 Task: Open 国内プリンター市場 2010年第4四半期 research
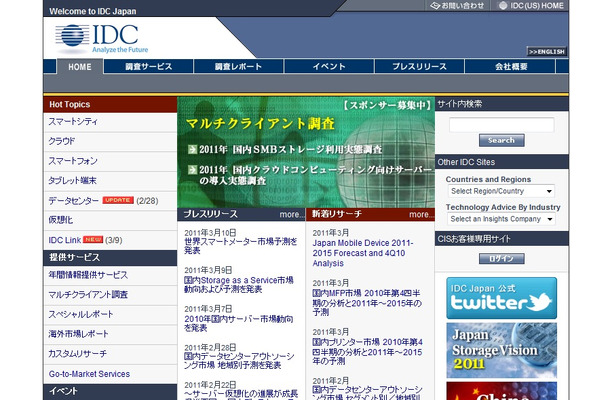[x=367, y=352]
